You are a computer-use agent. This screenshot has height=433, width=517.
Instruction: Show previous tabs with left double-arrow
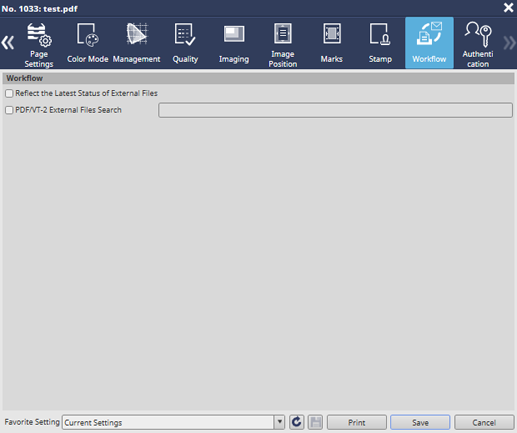[x=8, y=43]
